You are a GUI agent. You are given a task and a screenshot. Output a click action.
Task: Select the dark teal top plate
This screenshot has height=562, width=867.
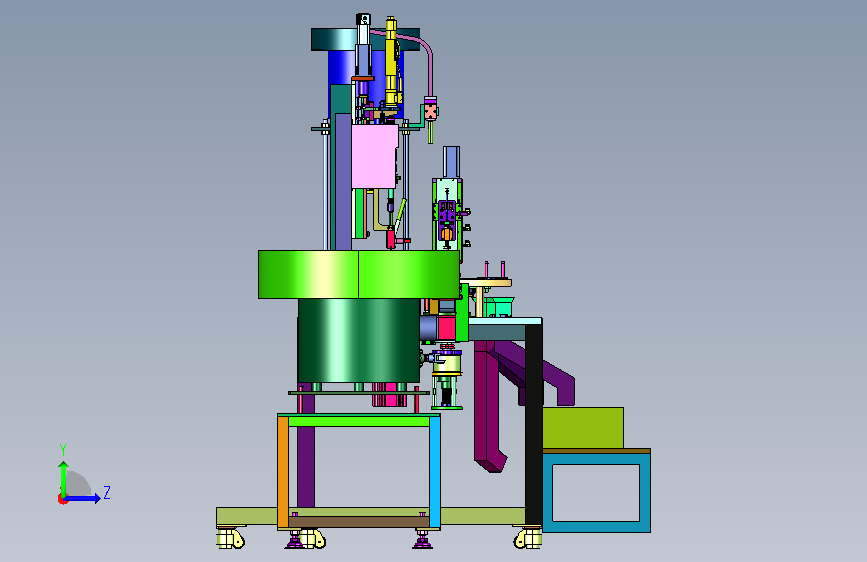(333, 39)
